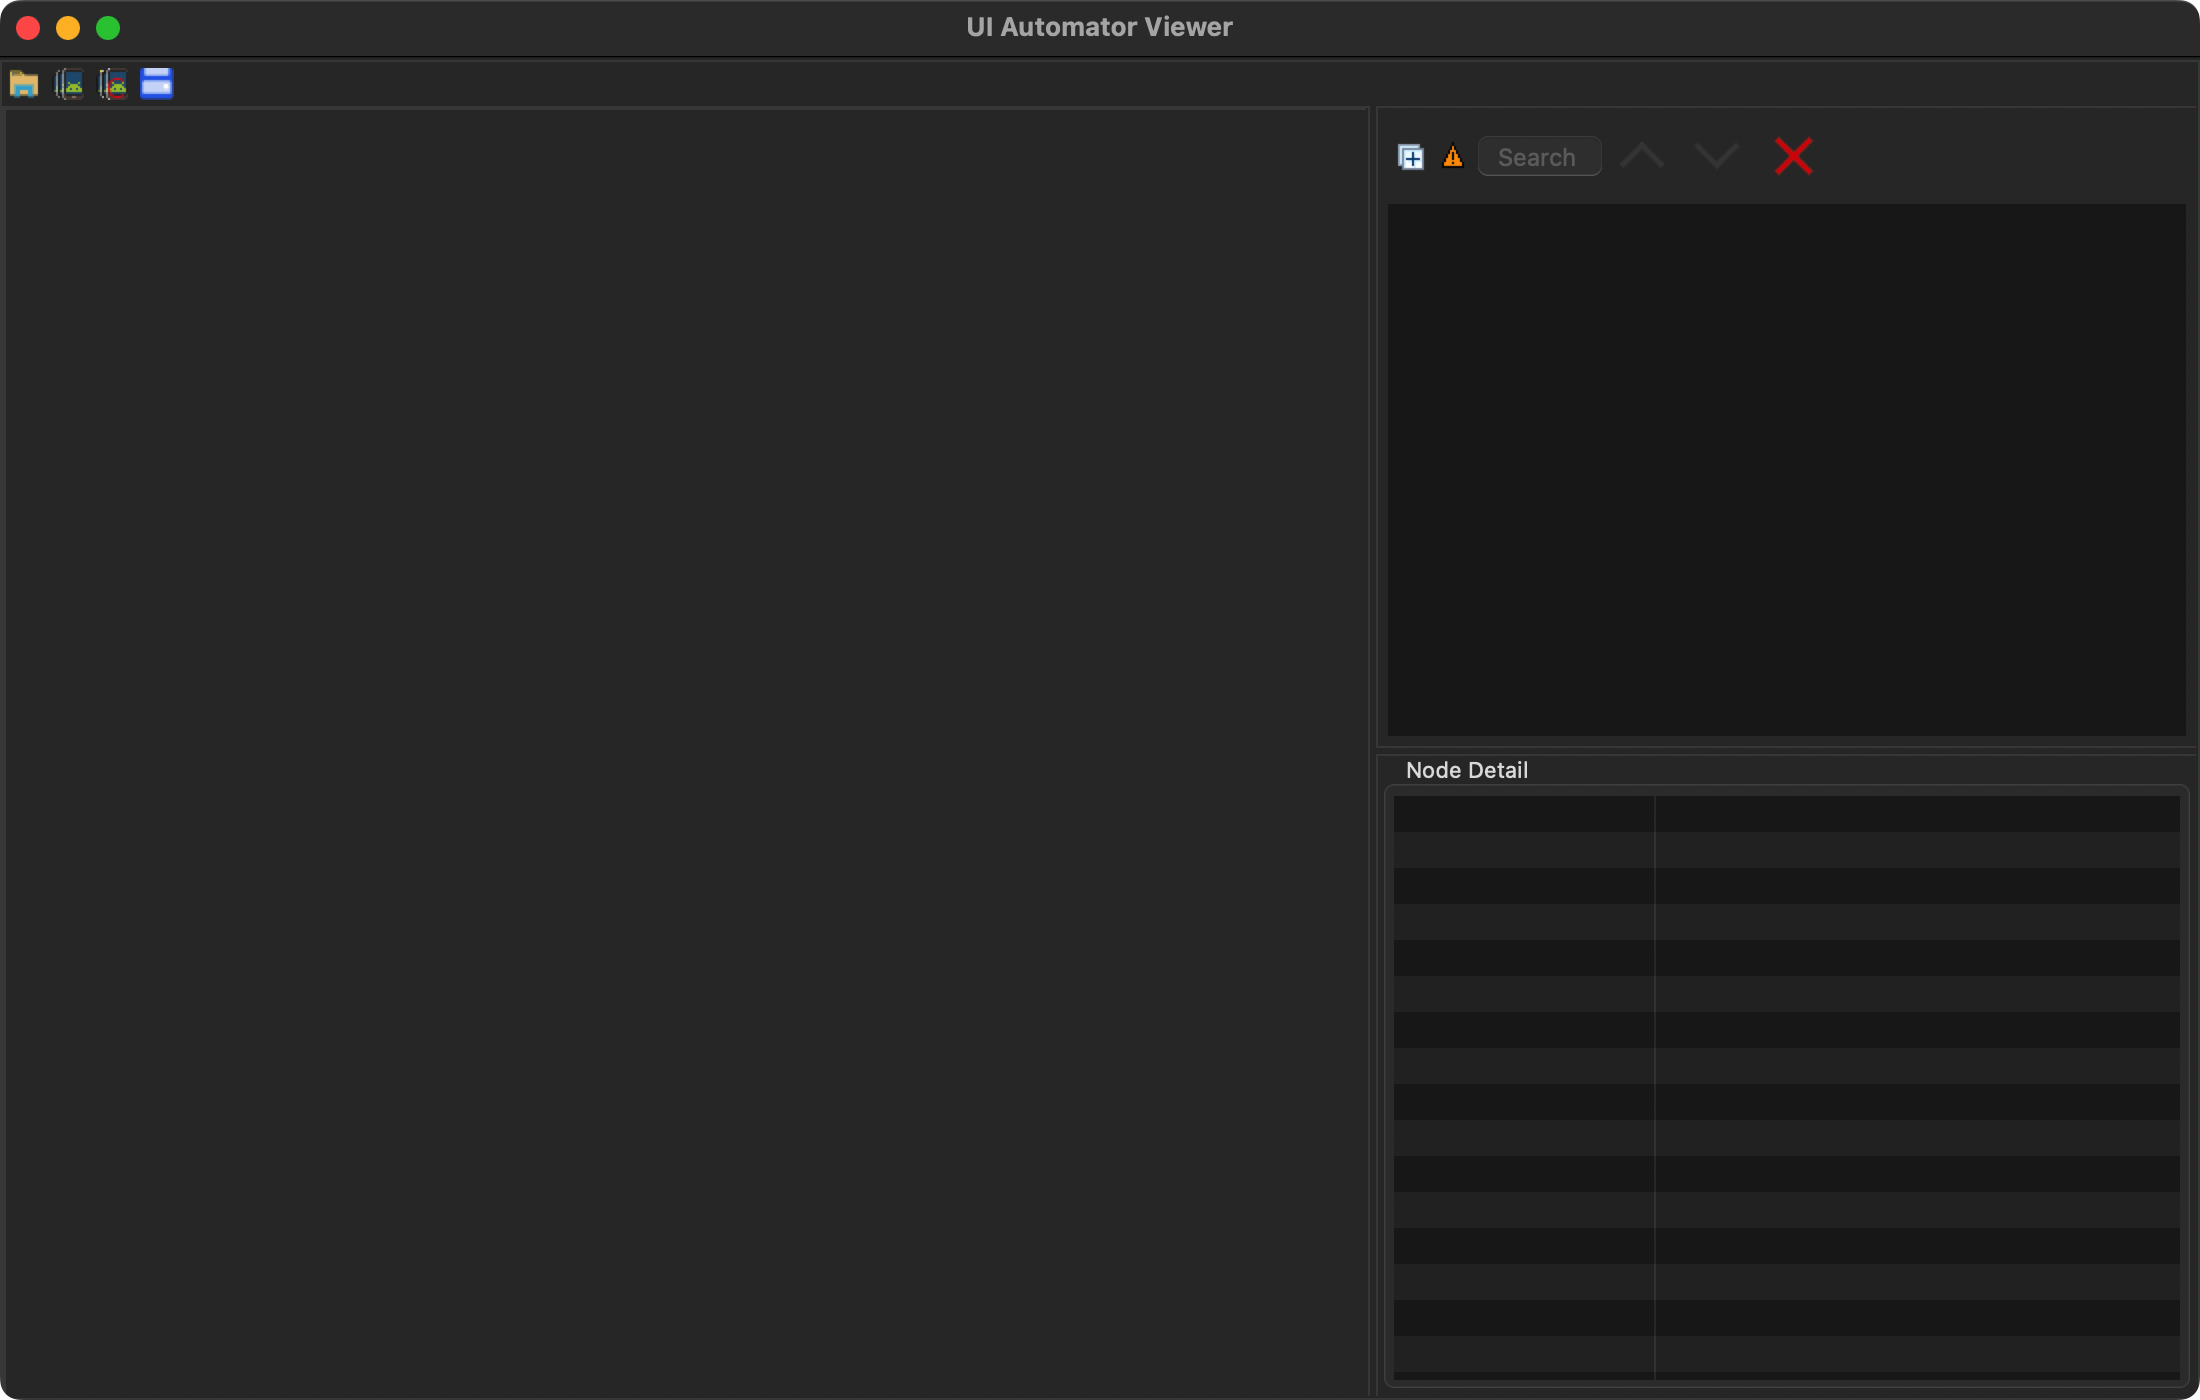Viewport: 2200px width, 1400px height.
Task: Toggle NAF Nodes with the orange warning icon
Action: (1453, 157)
